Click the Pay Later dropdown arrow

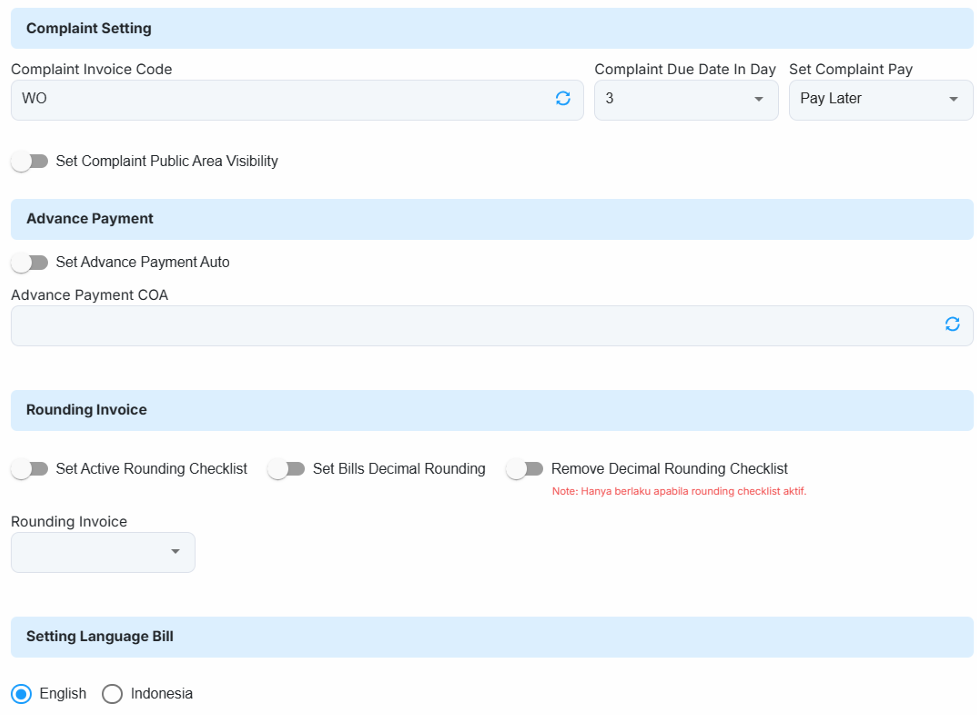pos(953,99)
